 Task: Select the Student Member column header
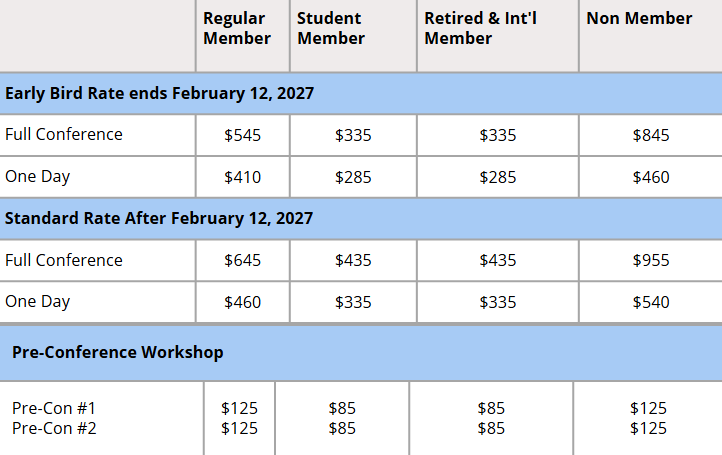(331, 28)
